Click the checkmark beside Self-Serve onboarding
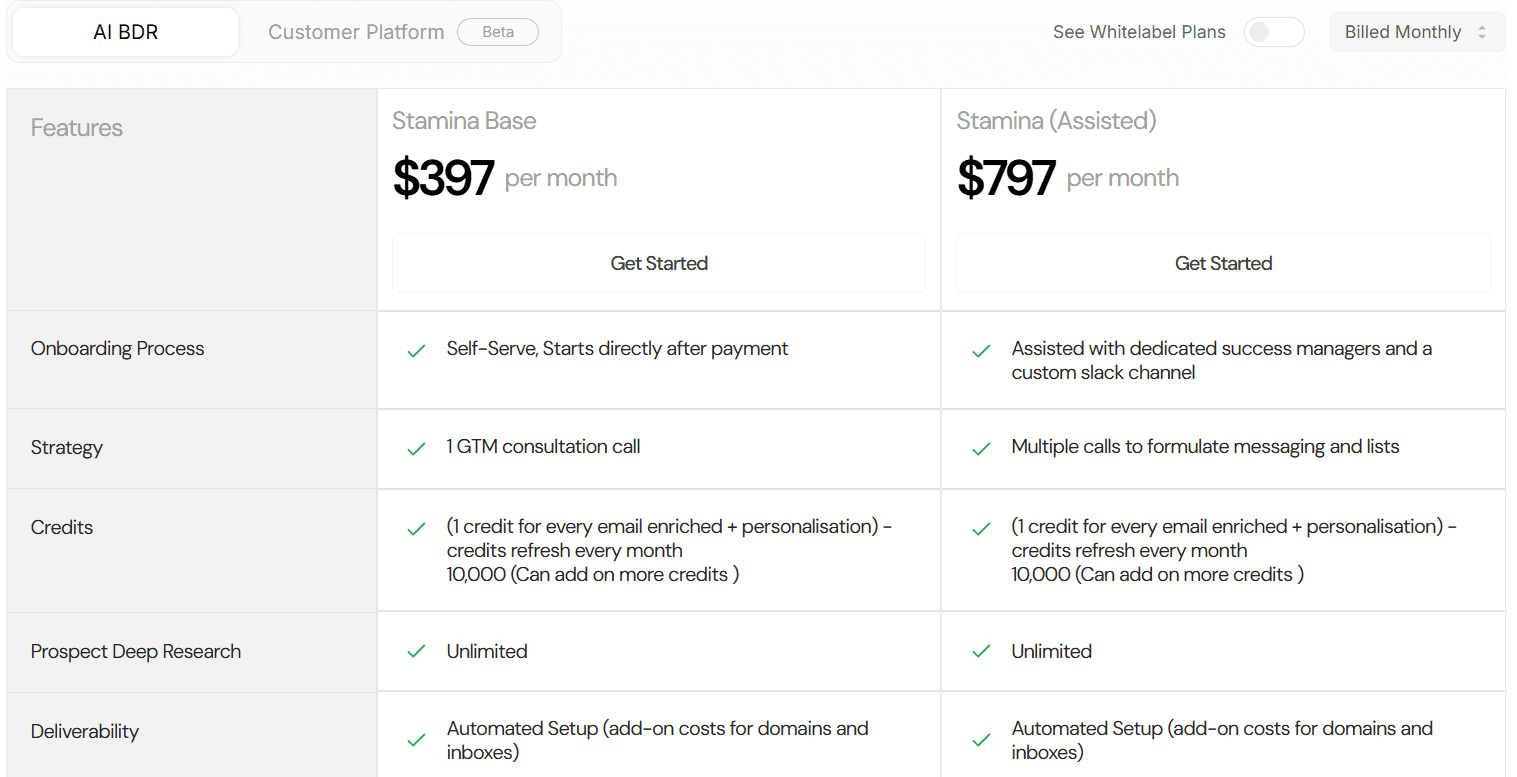 (416, 351)
